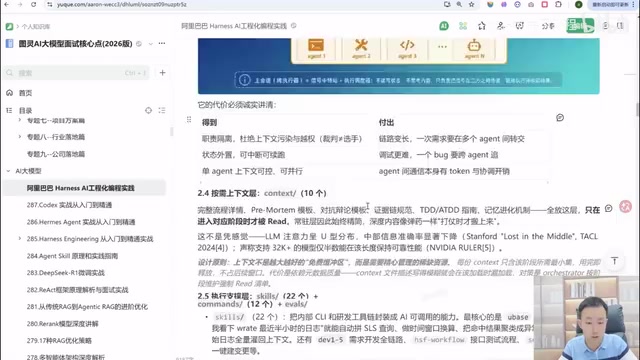Click the page vertical scrollbar
Screen dimensions: 640x360
click(637, 110)
